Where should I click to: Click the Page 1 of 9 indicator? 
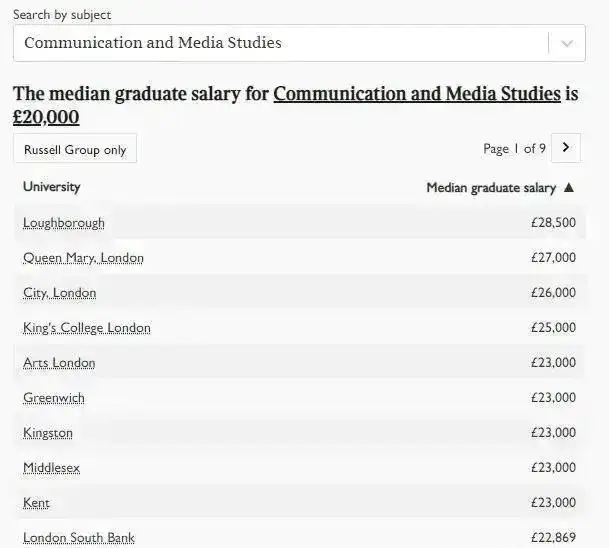[514, 148]
